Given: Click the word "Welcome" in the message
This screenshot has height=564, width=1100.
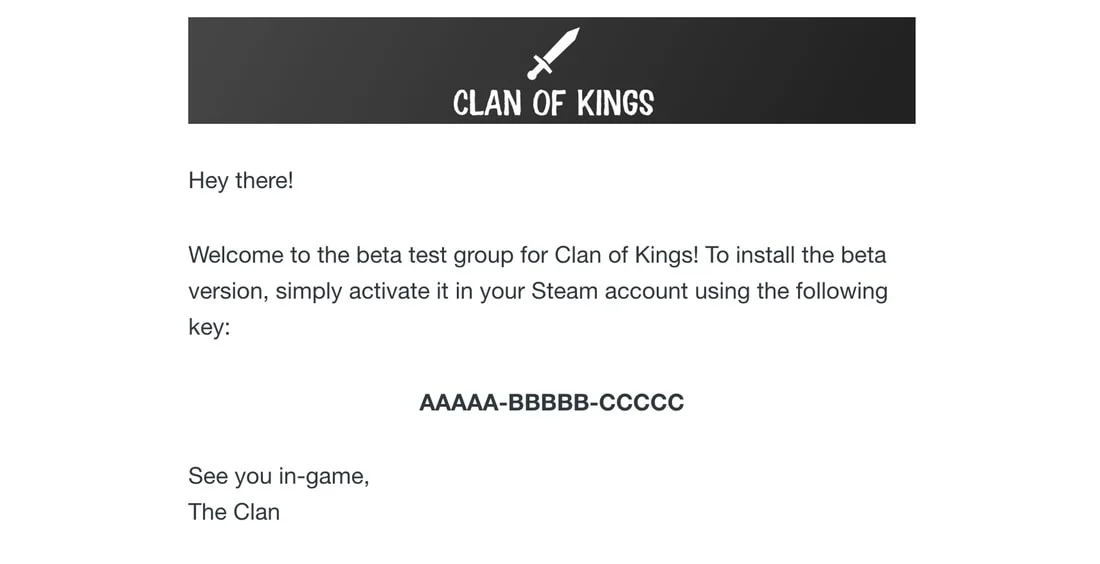Looking at the screenshot, I should [235, 255].
